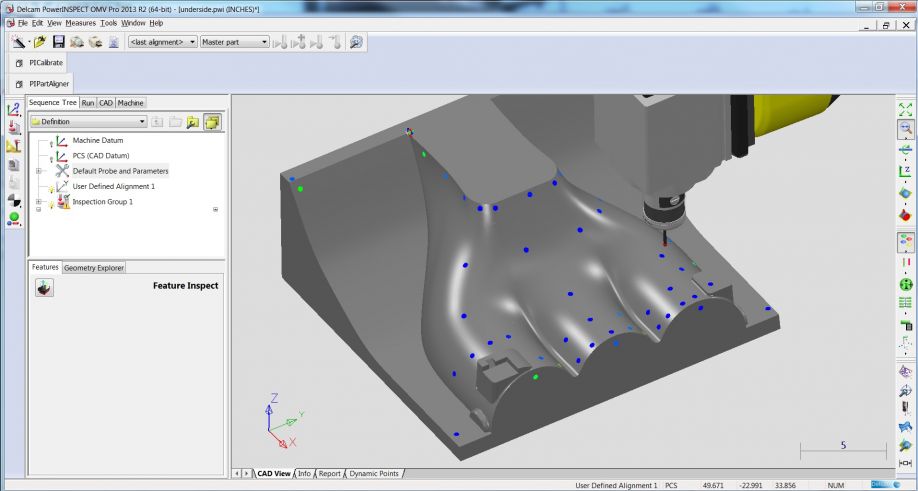Viewport: 918px width, 491px height.
Task: Open the View menu
Action: click(54, 23)
